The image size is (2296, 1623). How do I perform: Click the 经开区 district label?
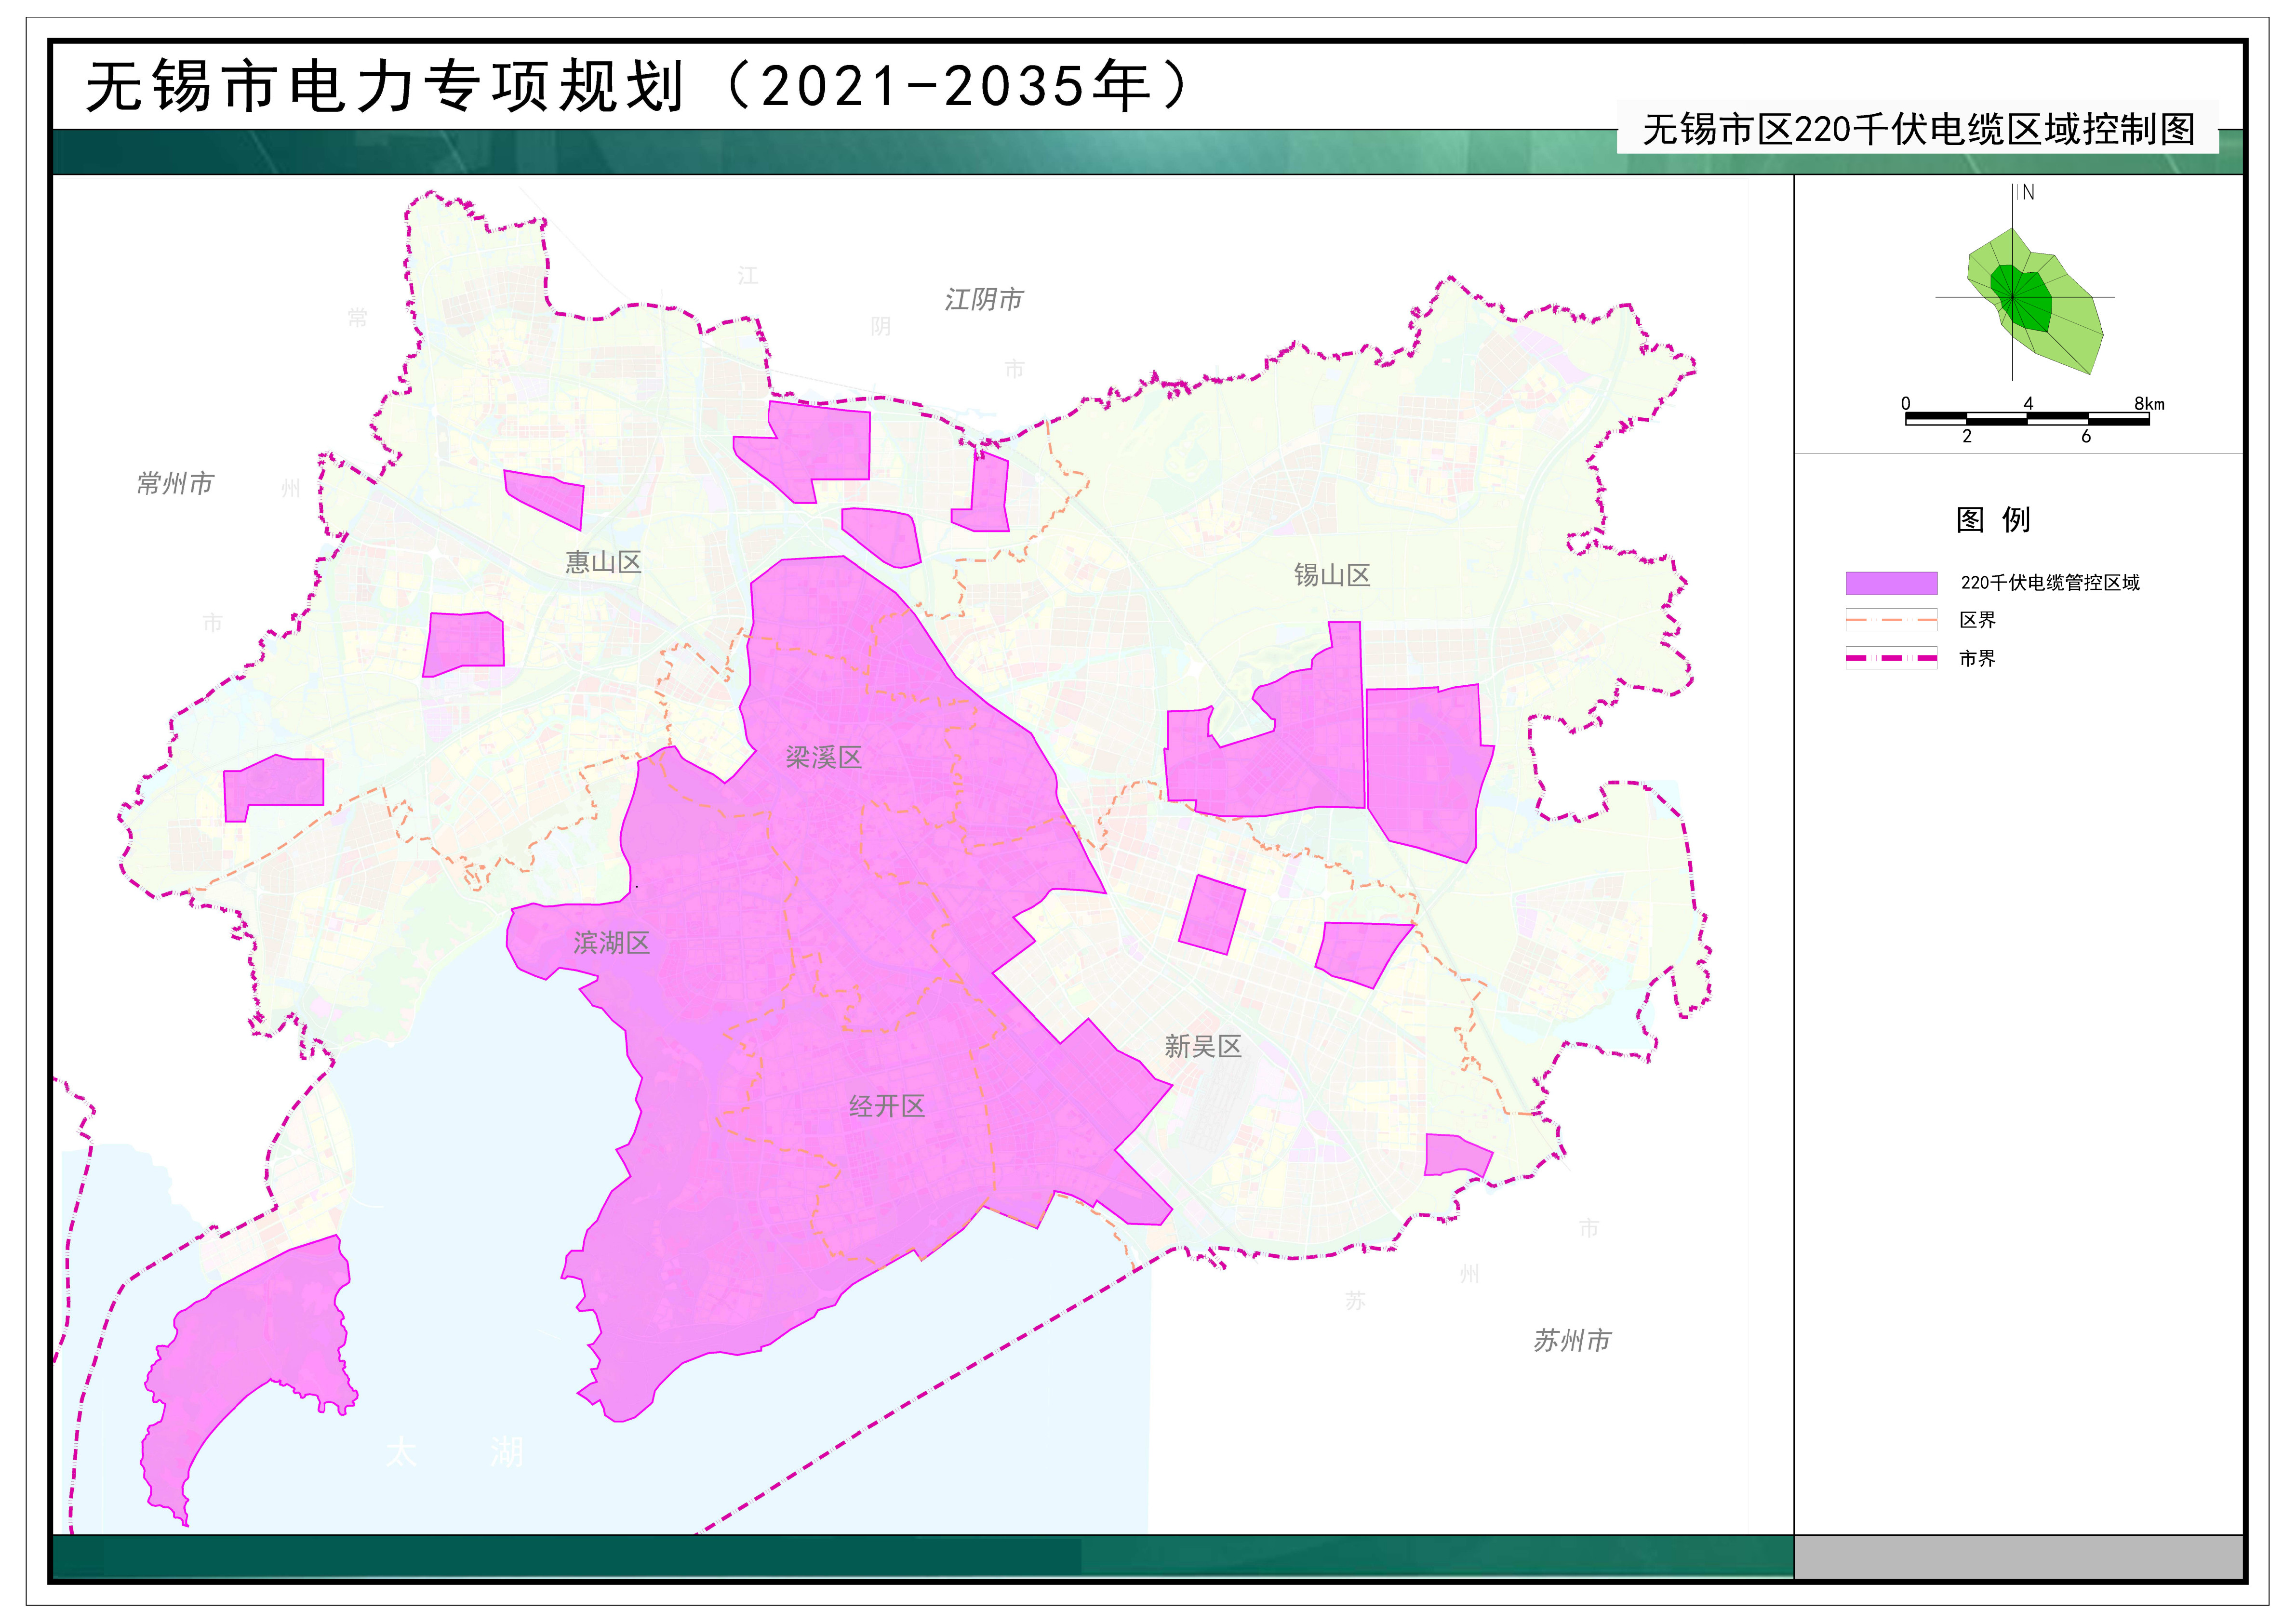[887, 1107]
